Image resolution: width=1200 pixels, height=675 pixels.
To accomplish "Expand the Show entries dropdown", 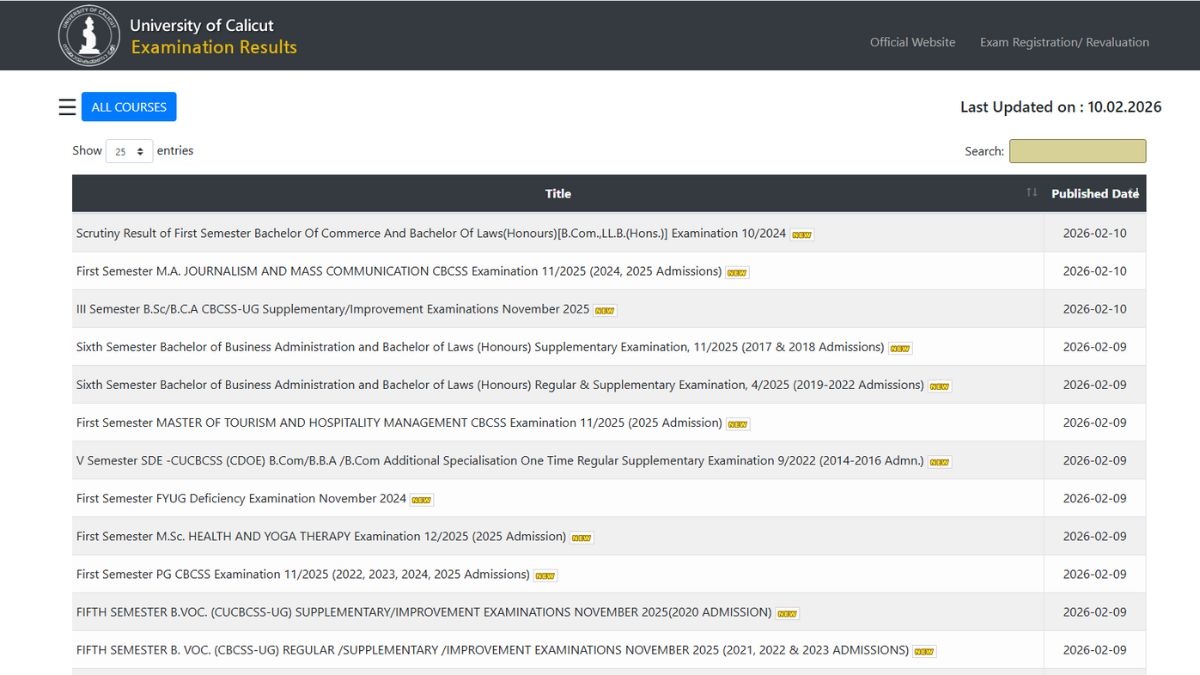I will [129, 152].
